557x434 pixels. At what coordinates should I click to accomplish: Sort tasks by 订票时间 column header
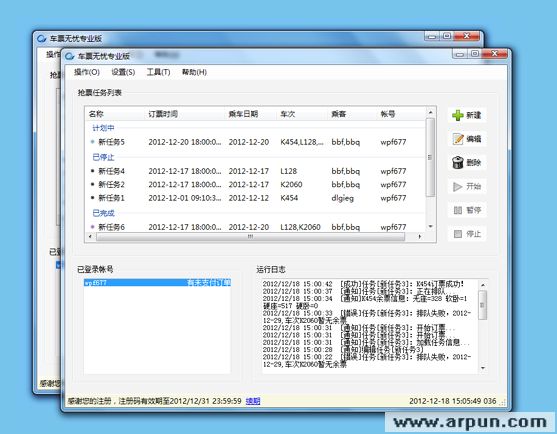coord(185,114)
